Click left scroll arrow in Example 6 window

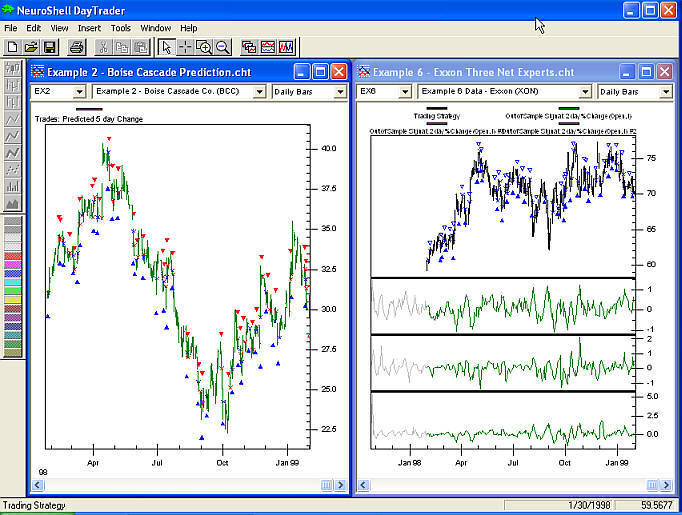[364, 485]
